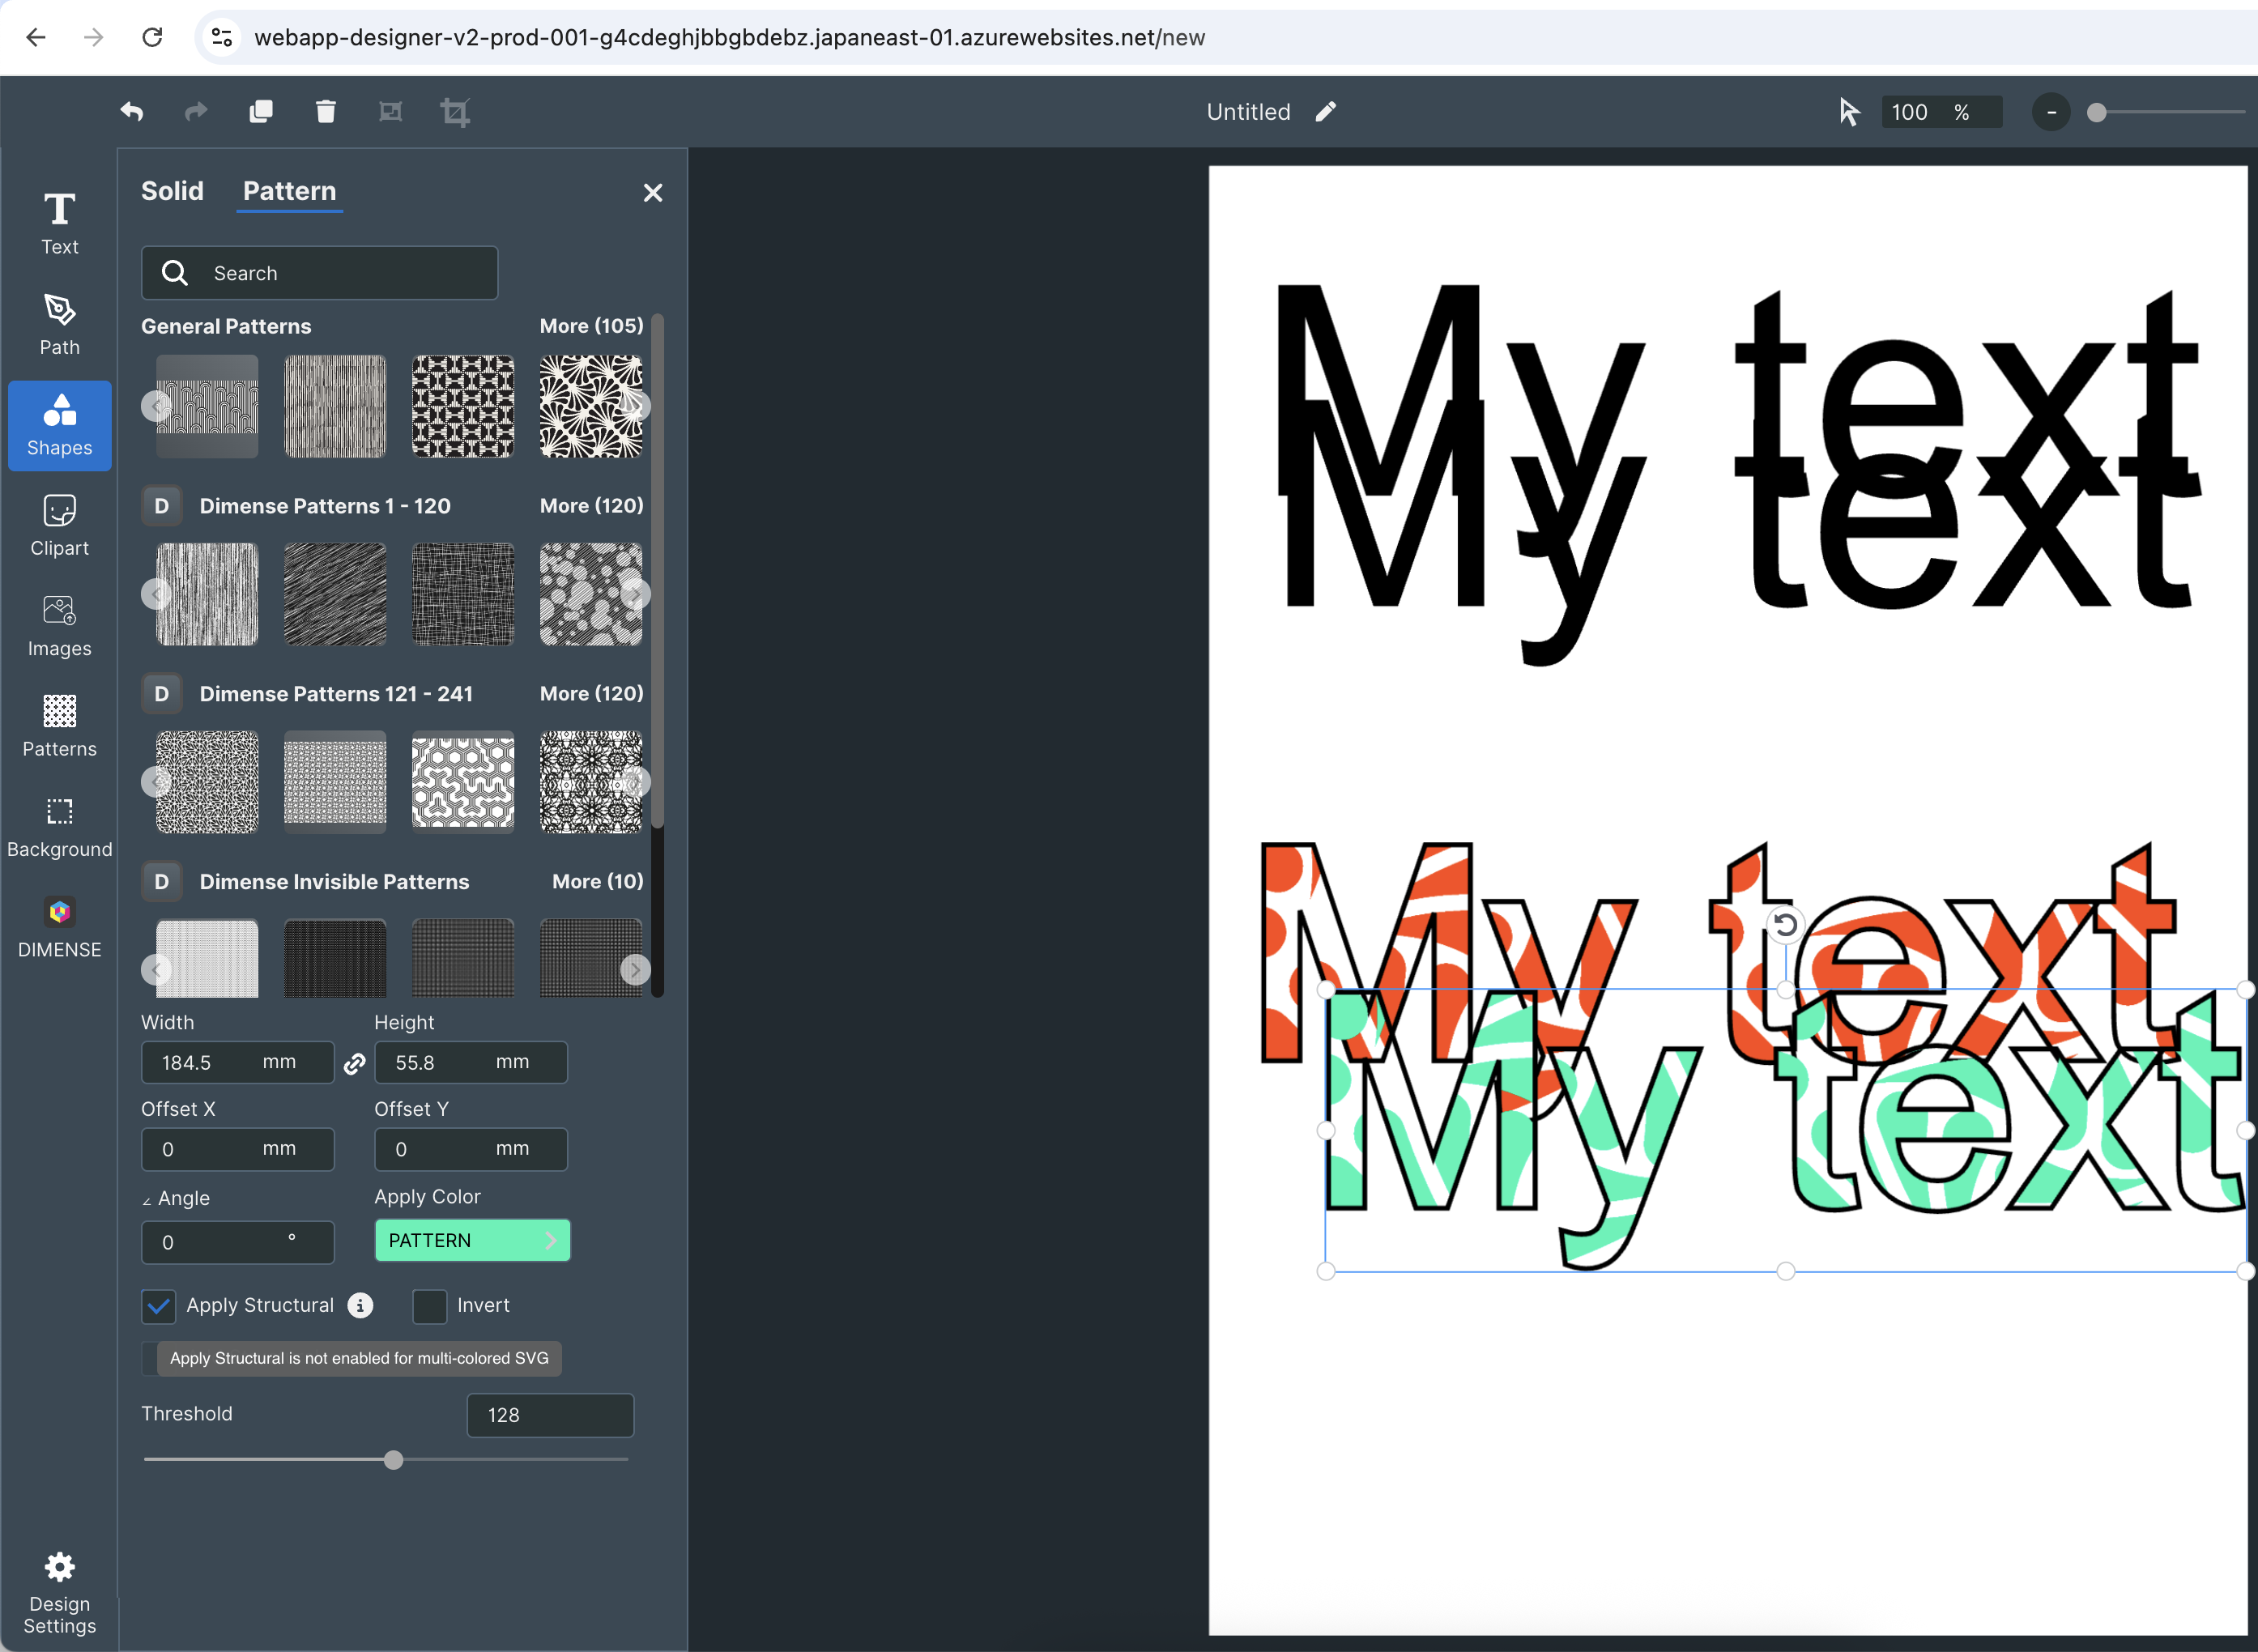This screenshot has height=1652, width=2258.
Task: Go back in browser
Action: point(36,37)
